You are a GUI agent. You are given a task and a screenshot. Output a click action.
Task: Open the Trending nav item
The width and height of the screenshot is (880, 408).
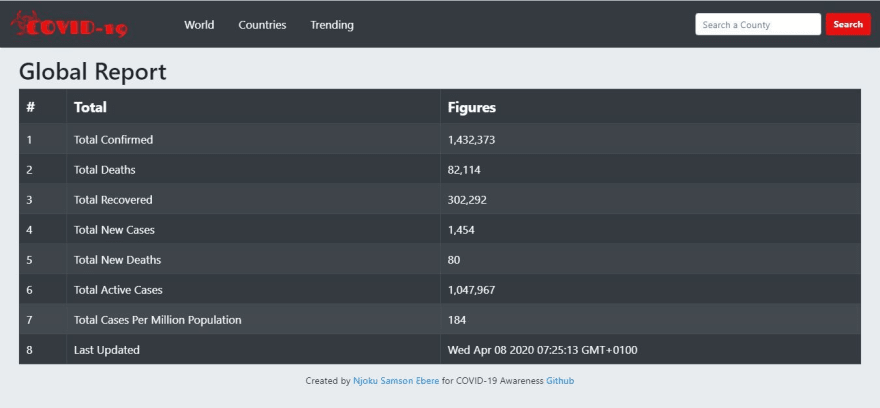[x=332, y=25]
